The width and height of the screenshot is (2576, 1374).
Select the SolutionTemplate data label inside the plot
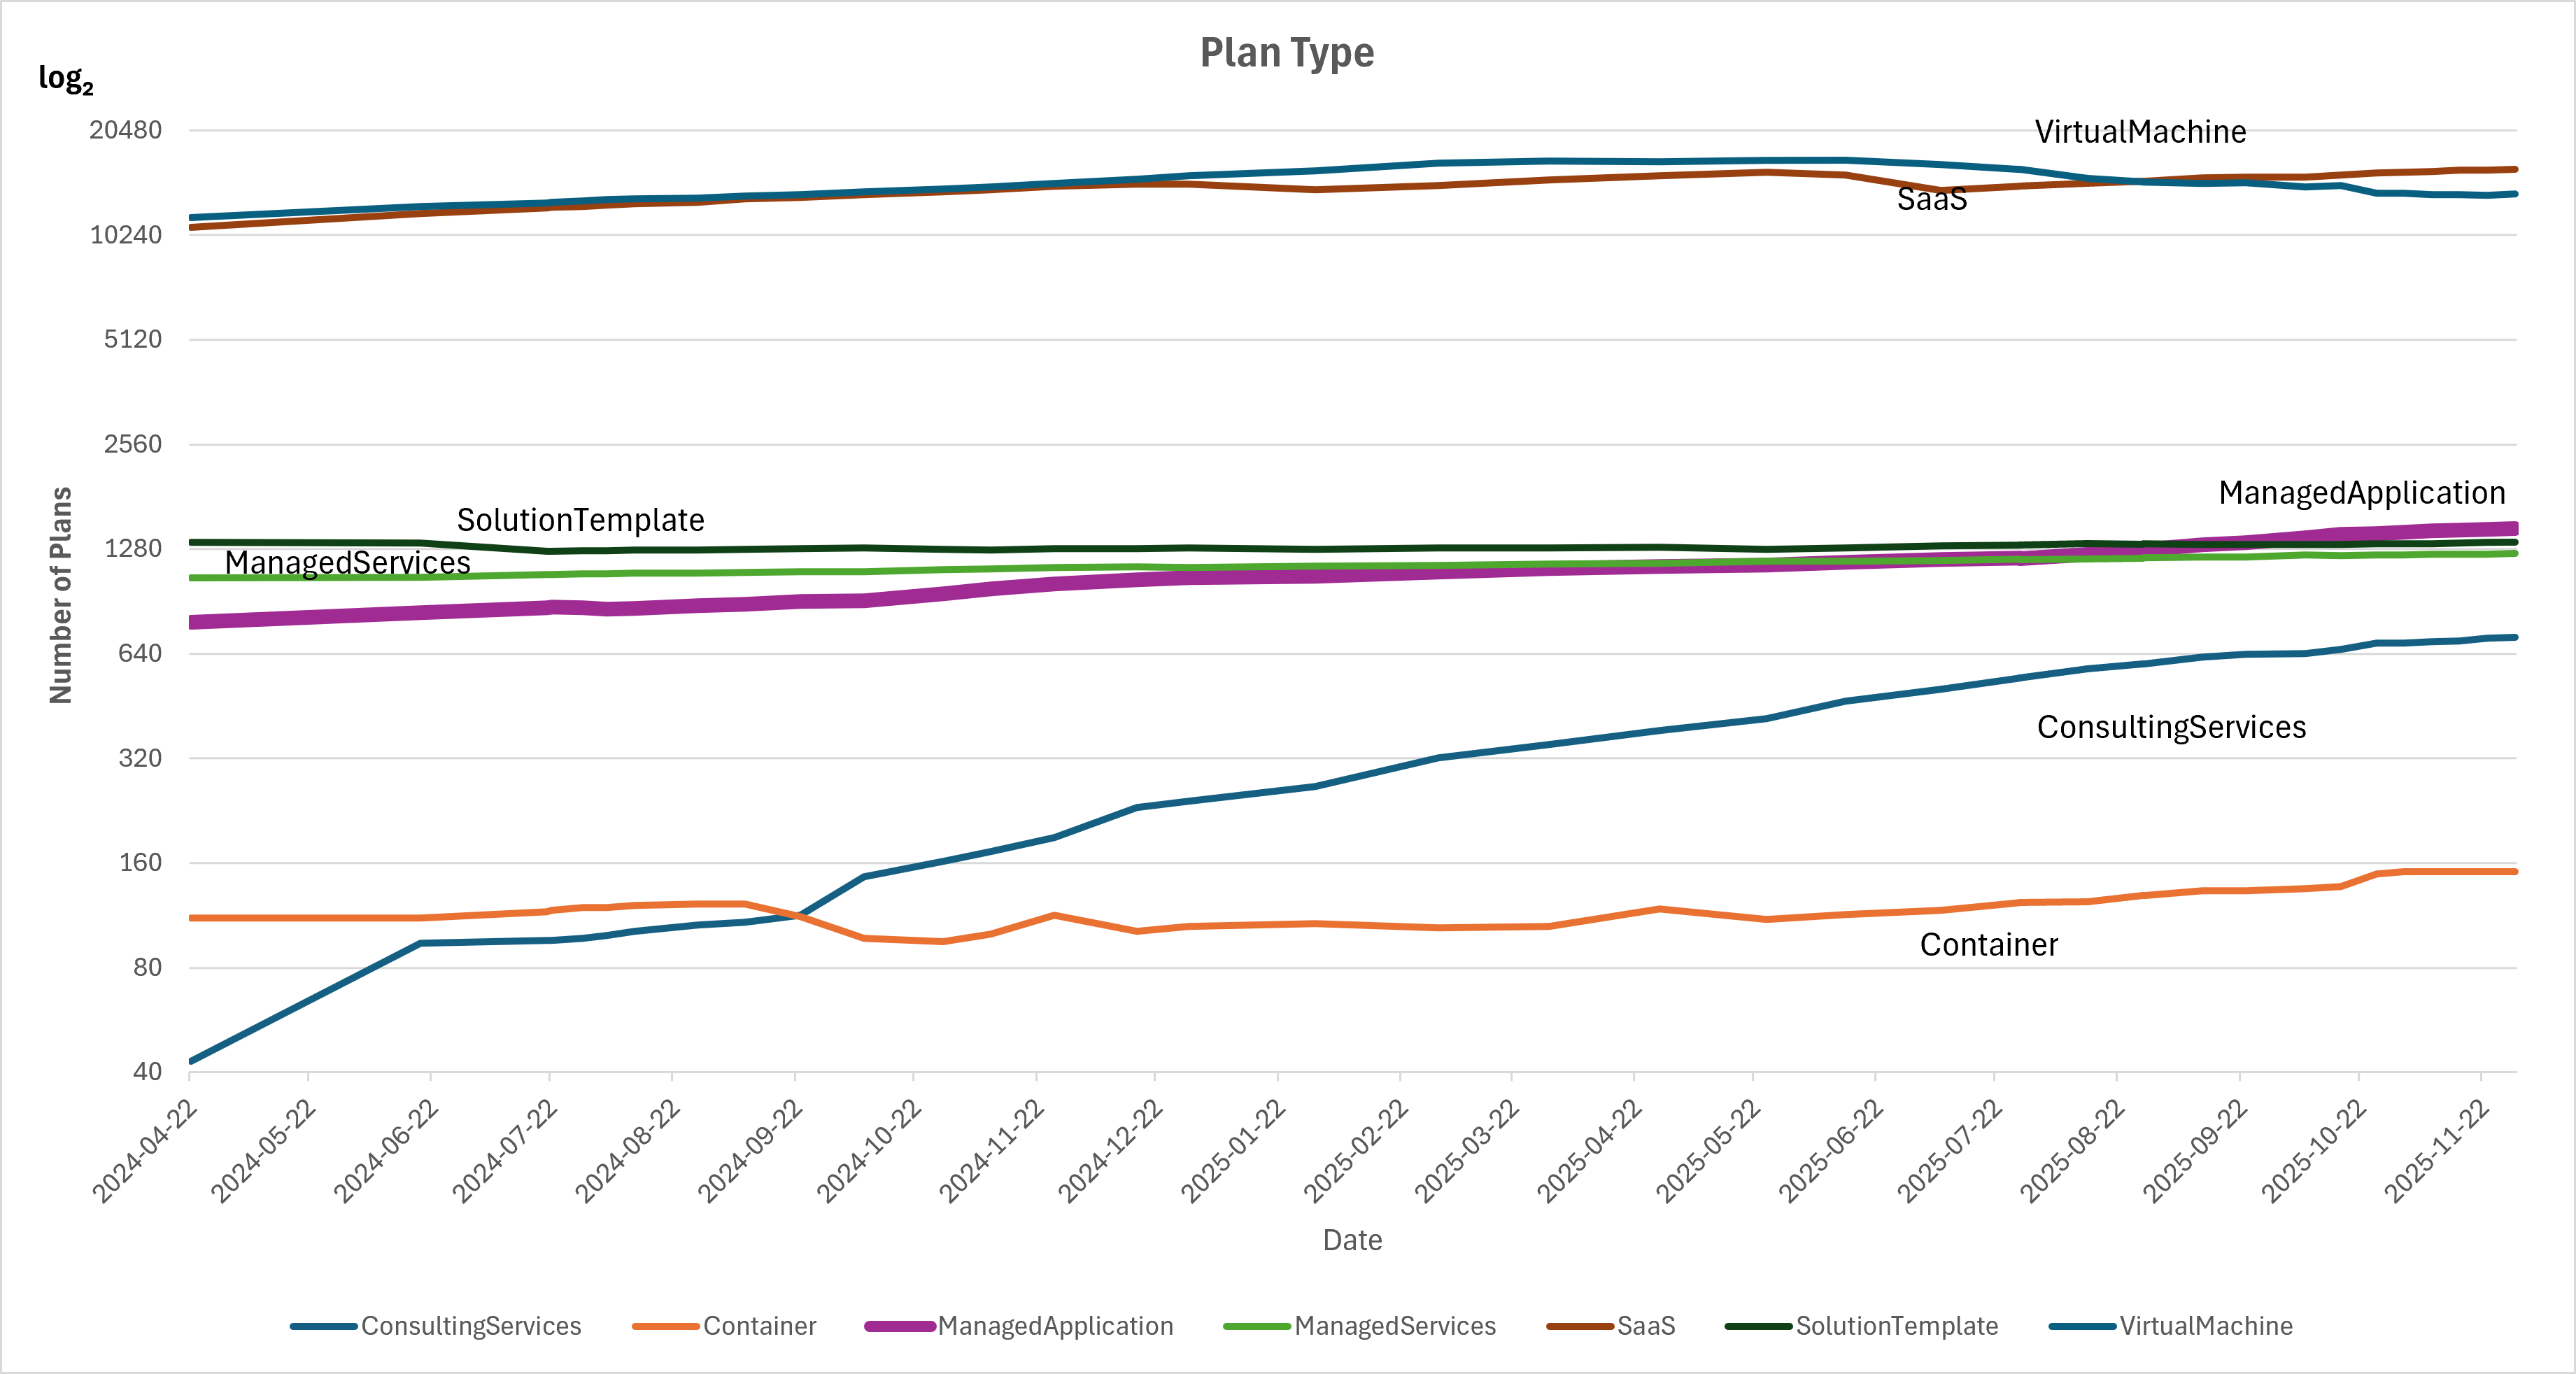pos(580,520)
